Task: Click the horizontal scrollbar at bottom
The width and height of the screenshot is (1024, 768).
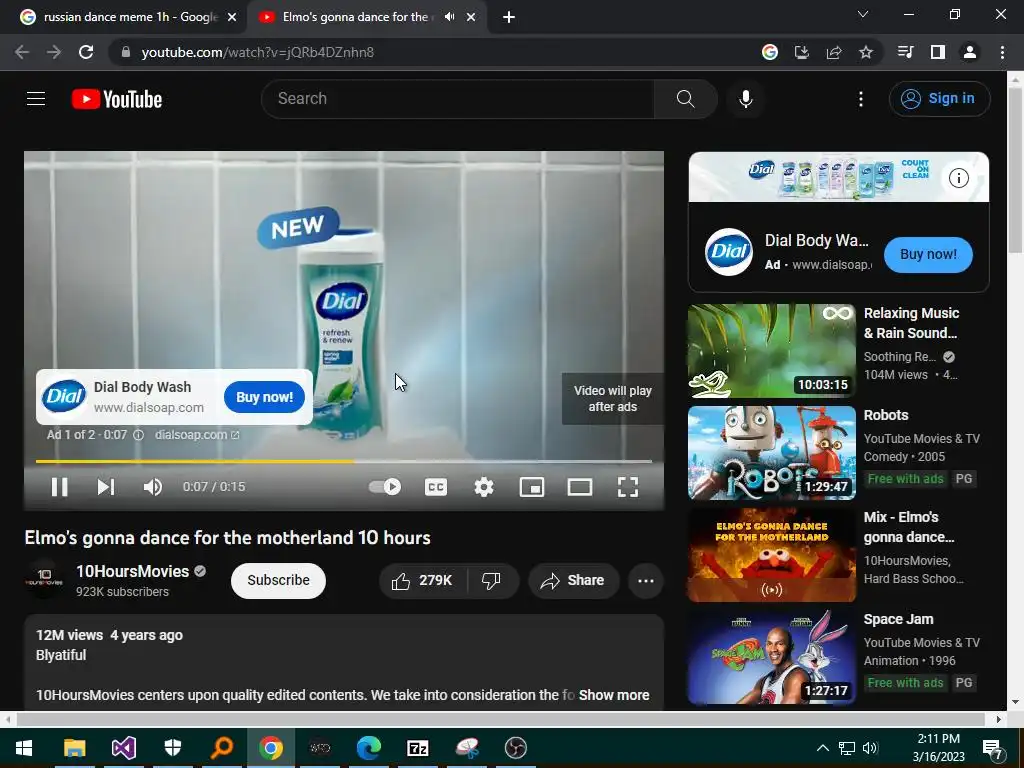Action: coord(500,719)
